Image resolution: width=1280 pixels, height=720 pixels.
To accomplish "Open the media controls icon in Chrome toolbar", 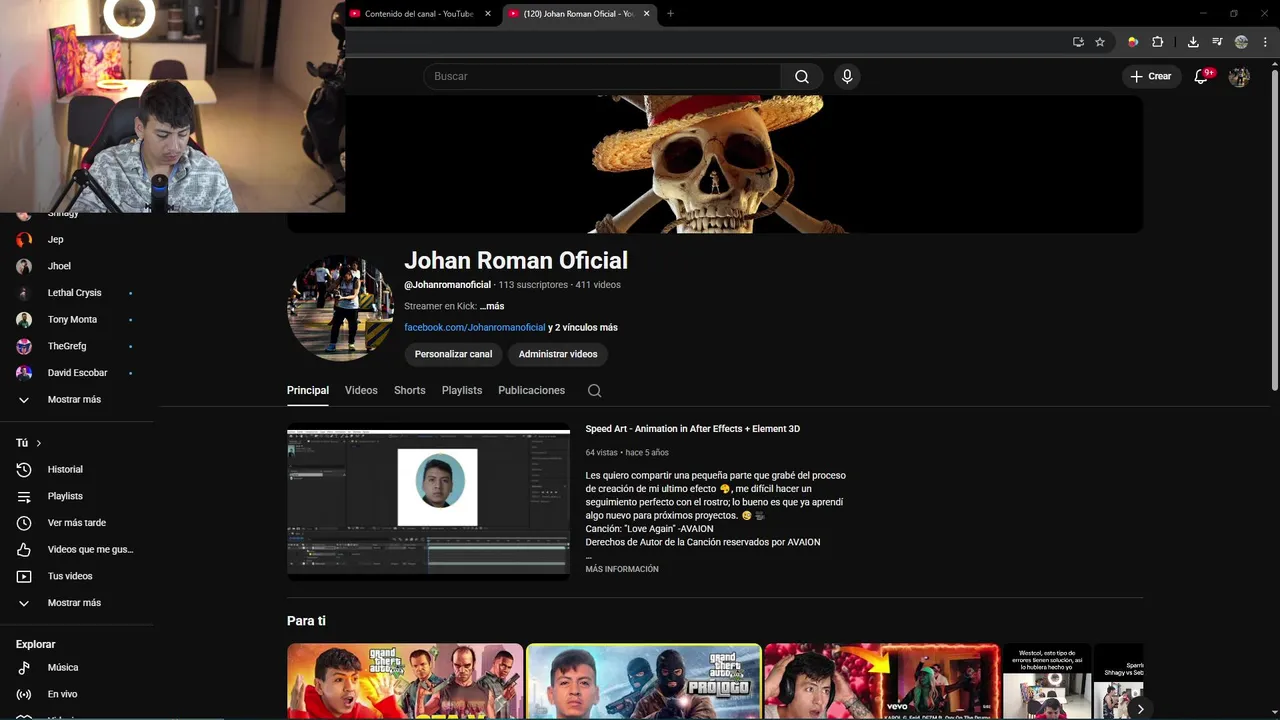I will (x=1217, y=42).
